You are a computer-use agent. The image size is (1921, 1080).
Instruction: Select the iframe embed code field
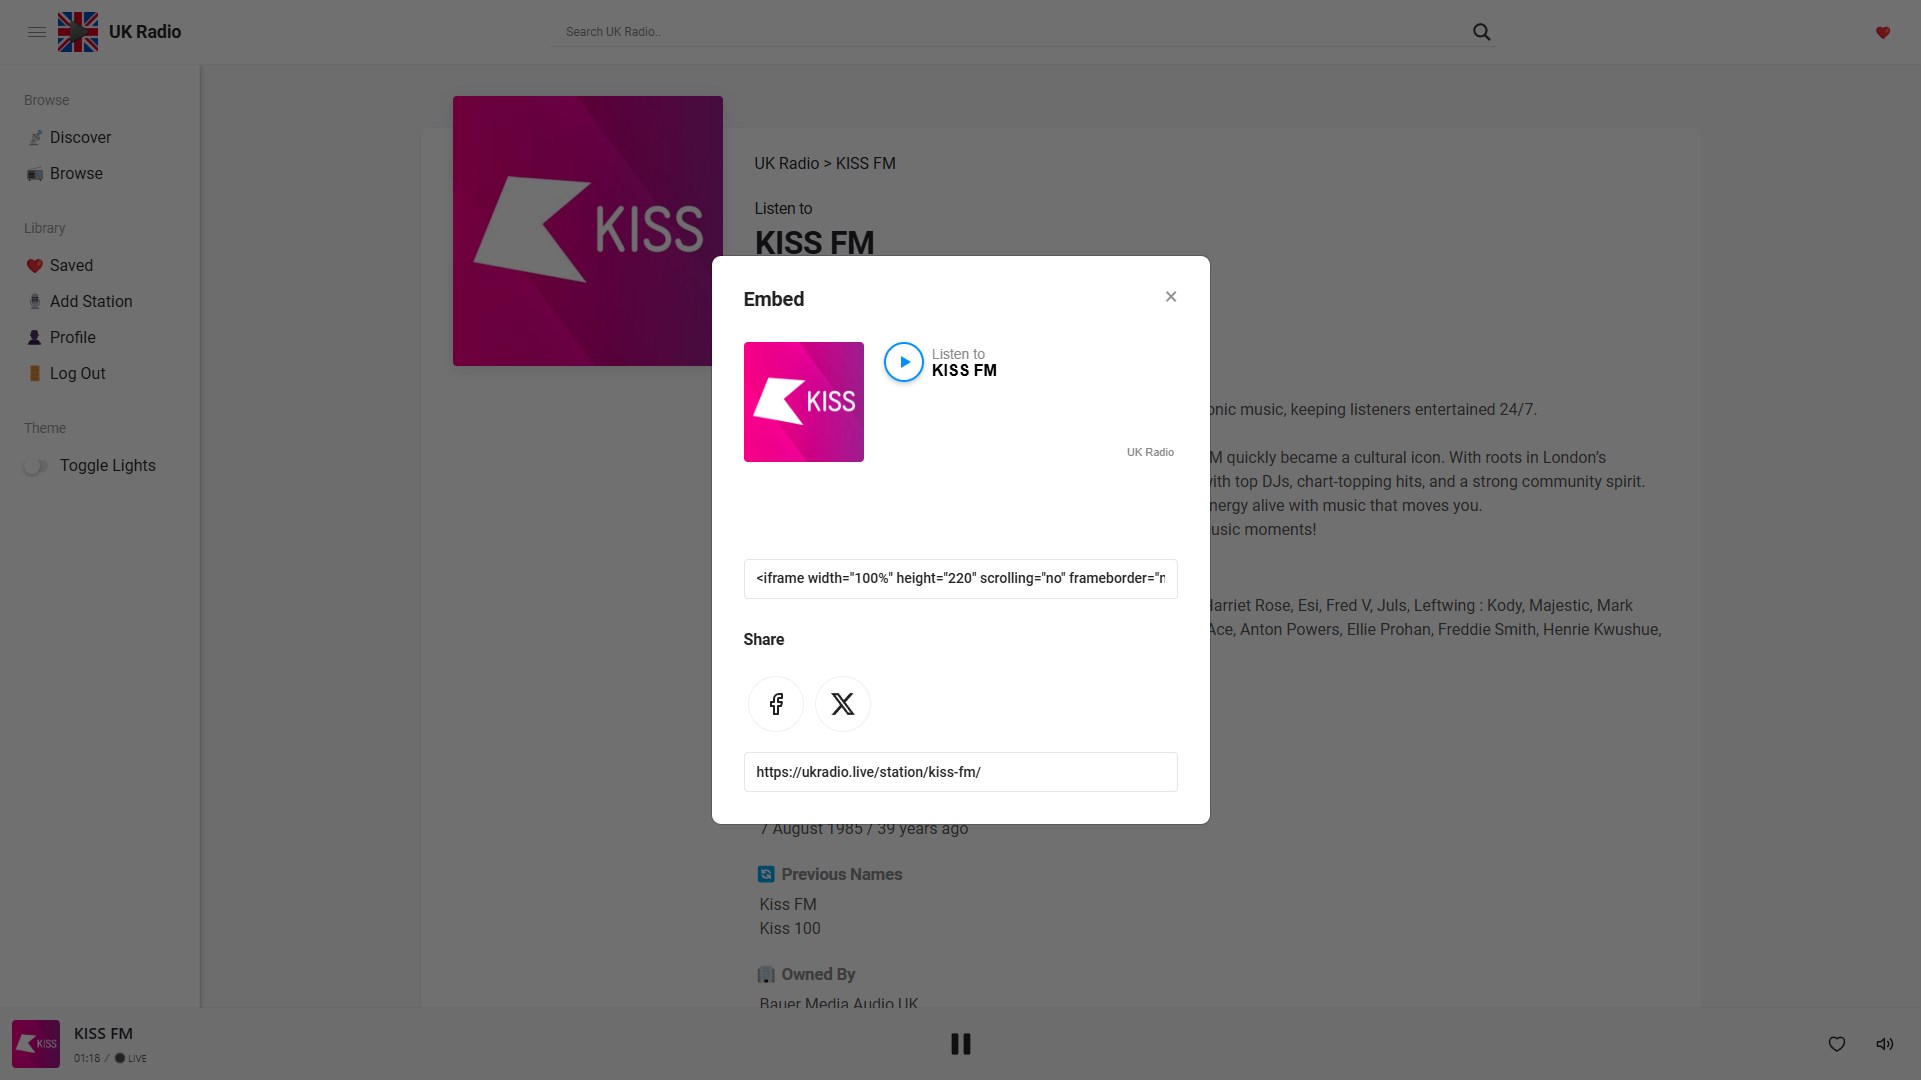pos(959,579)
